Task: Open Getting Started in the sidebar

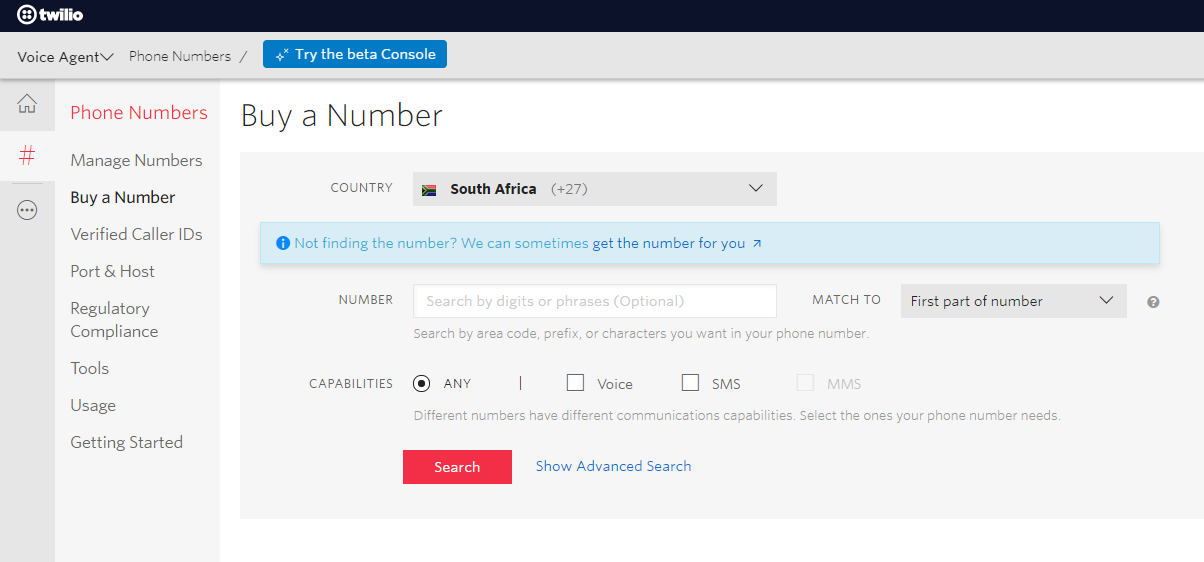Action: coord(126,442)
